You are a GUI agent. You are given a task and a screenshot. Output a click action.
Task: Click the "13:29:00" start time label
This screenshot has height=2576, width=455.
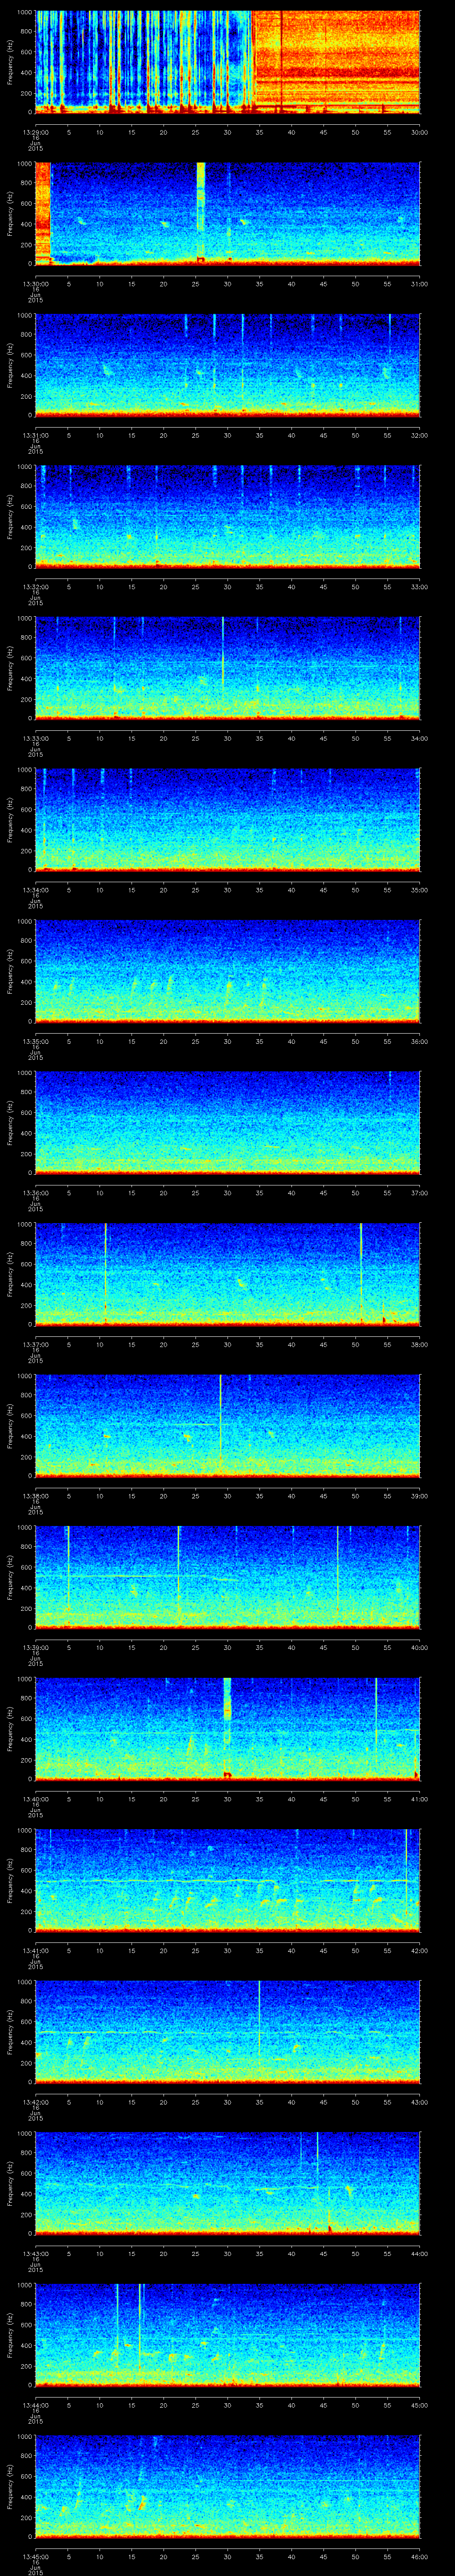tap(36, 132)
